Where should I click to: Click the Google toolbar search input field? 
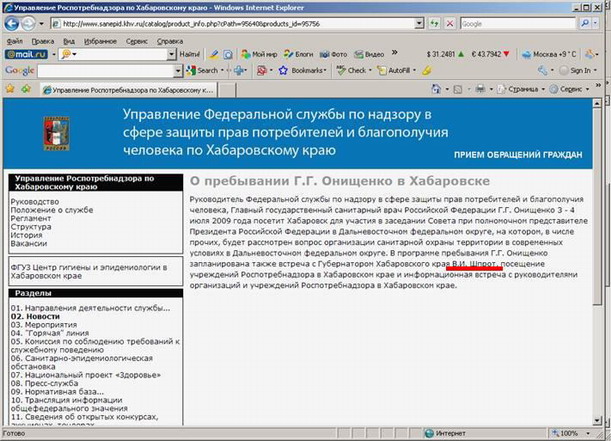pos(112,71)
